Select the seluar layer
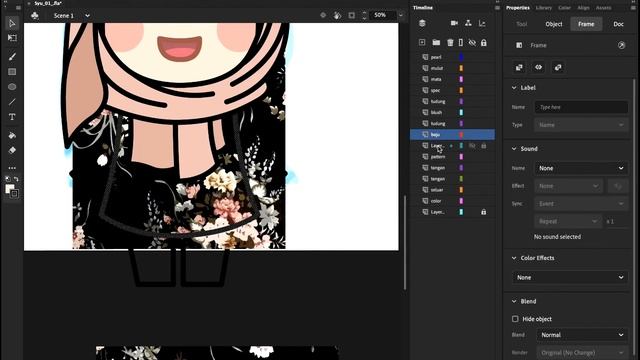Screen dimensions: 640x360 click(452, 190)
